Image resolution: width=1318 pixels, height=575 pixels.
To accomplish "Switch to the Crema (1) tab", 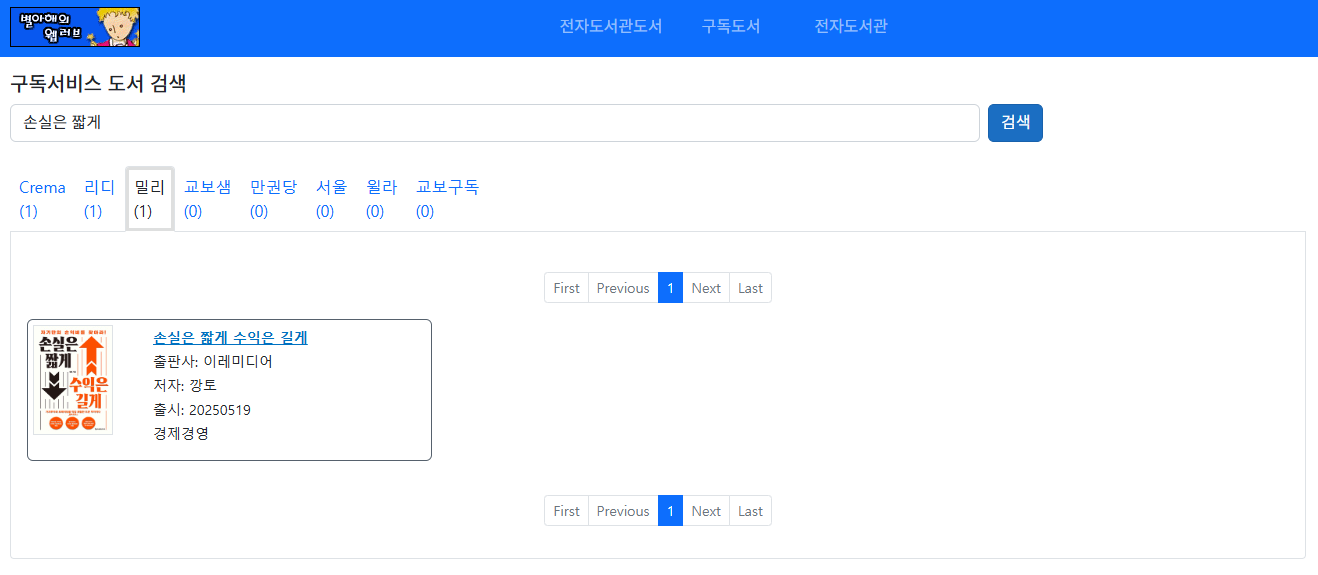I will click(x=42, y=199).
